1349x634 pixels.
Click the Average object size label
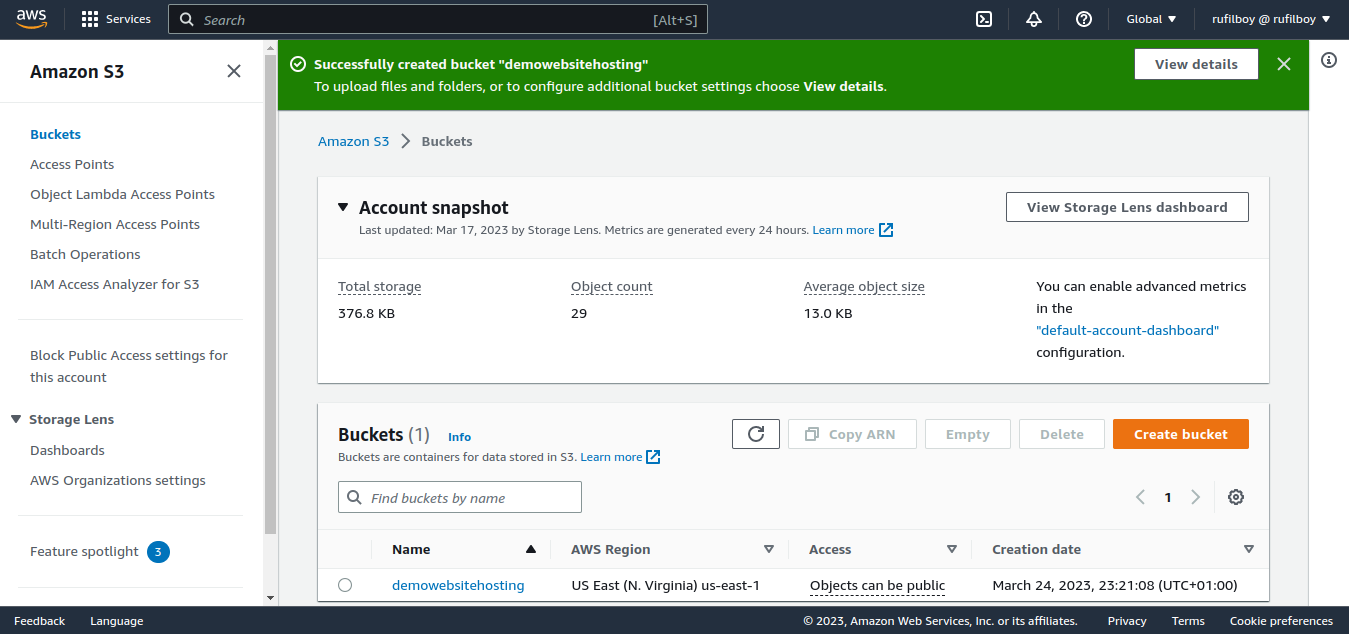point(863,286)
